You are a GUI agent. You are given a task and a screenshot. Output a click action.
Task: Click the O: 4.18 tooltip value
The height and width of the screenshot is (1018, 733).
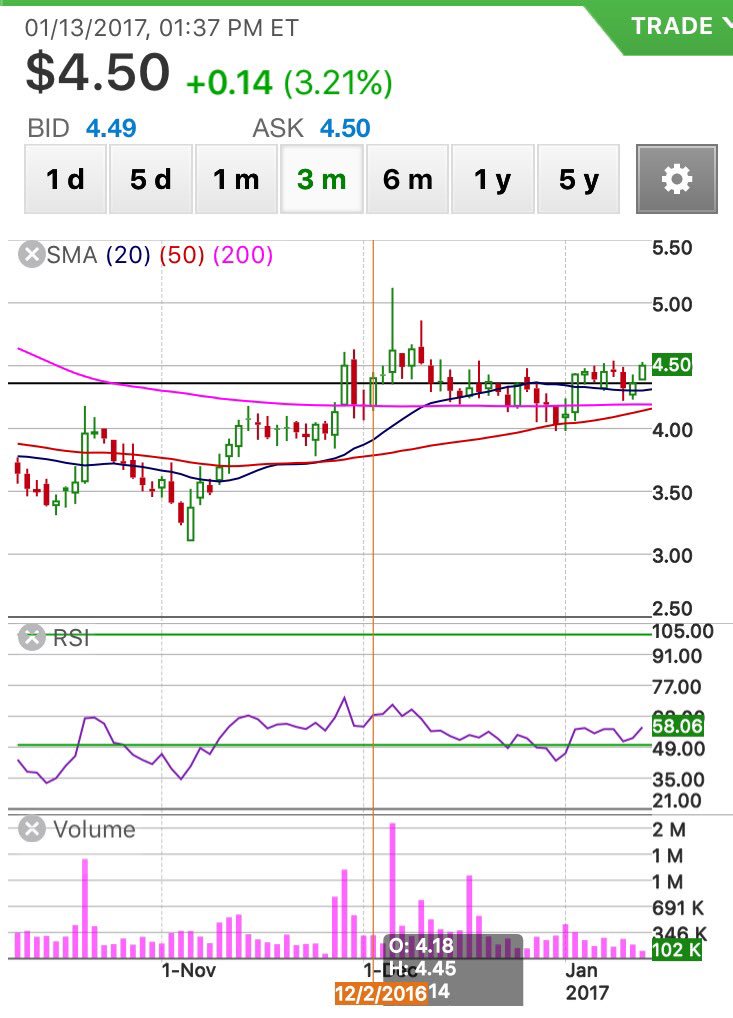[422, 946]
